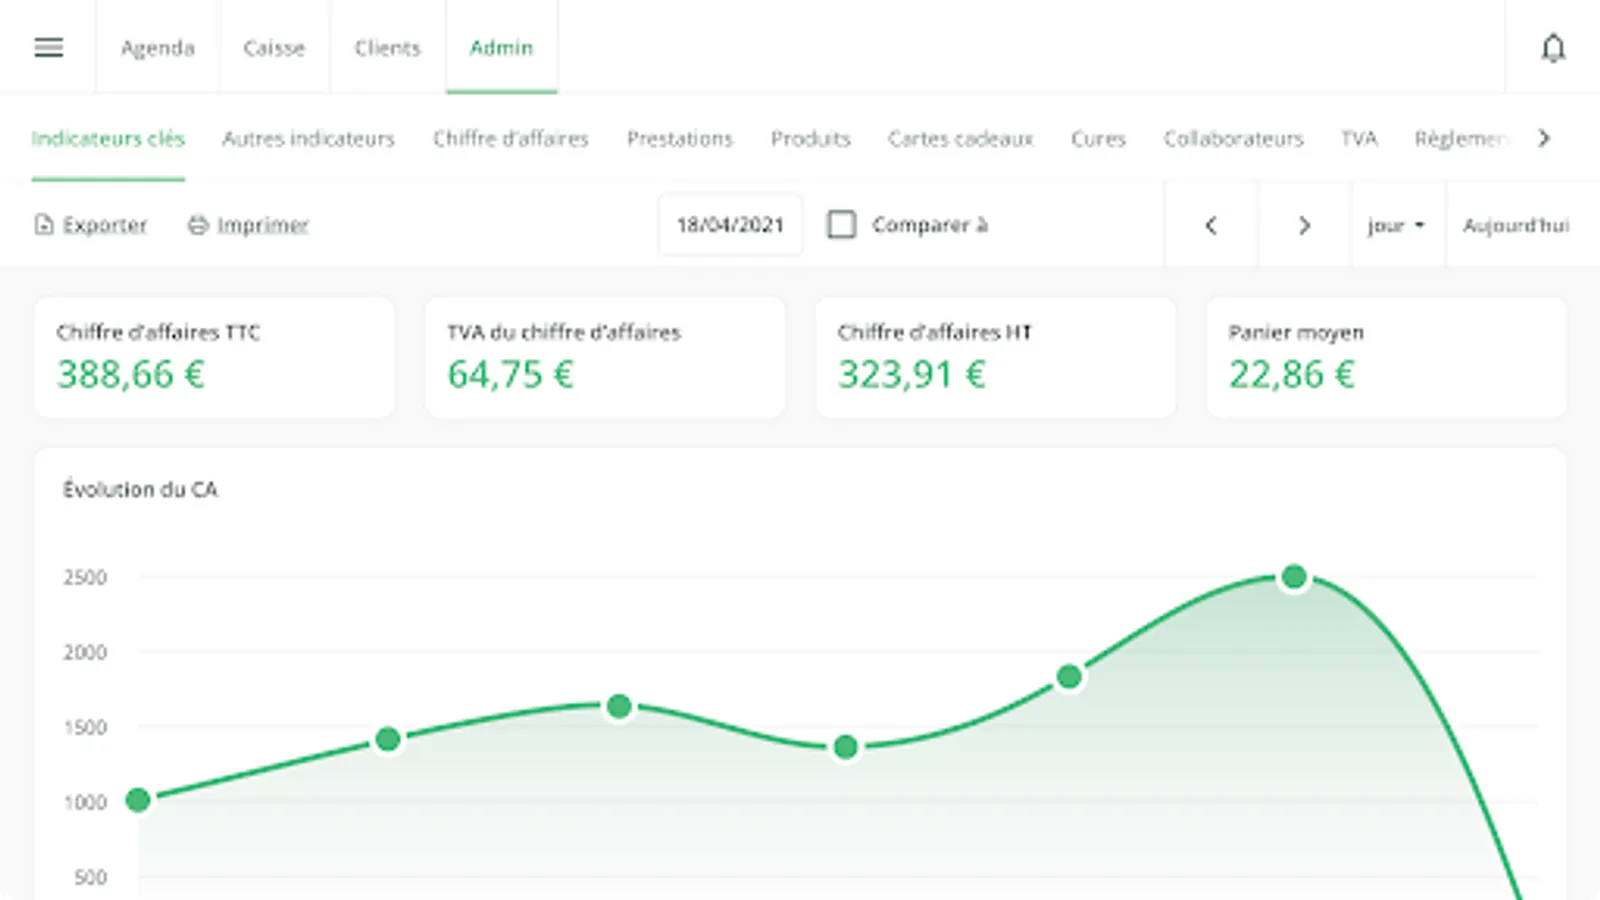Go to previous day arrow

pyautogui.click(x=1211, y=225)
